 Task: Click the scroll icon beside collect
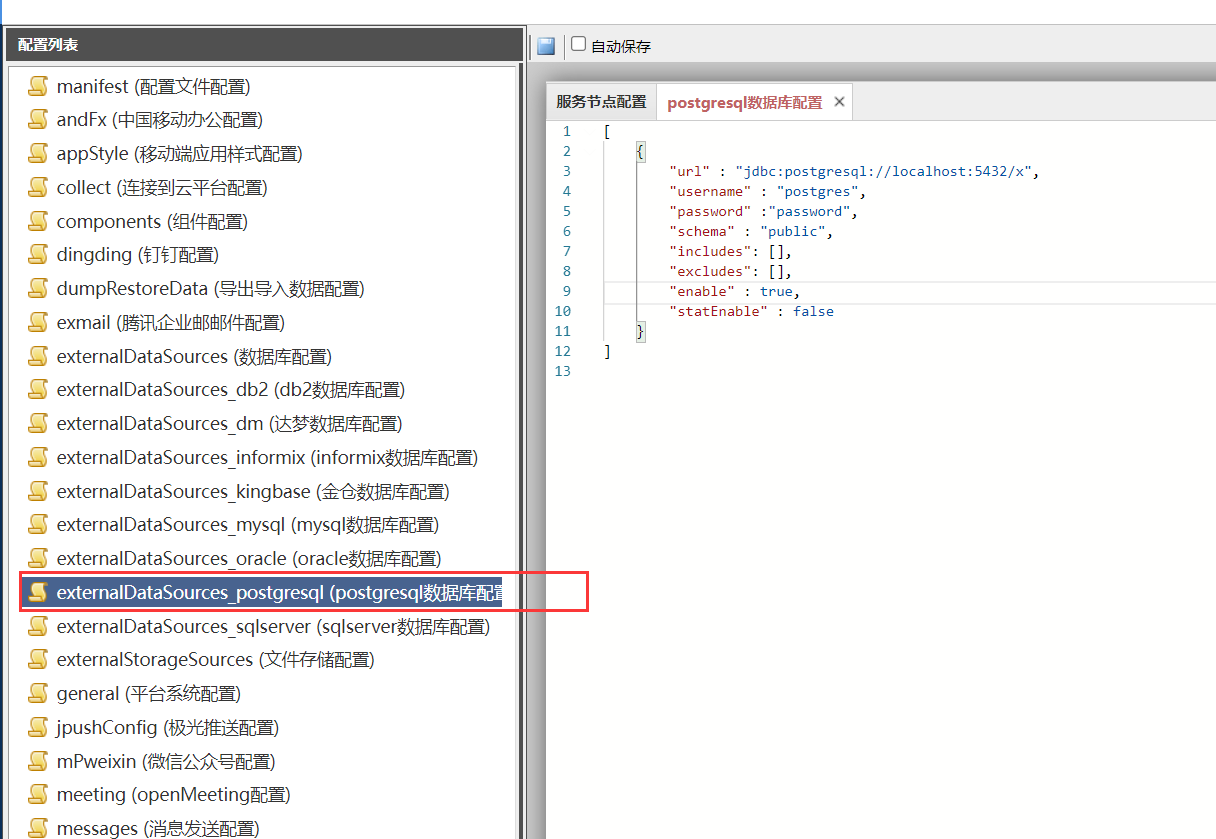pos(38,188)
